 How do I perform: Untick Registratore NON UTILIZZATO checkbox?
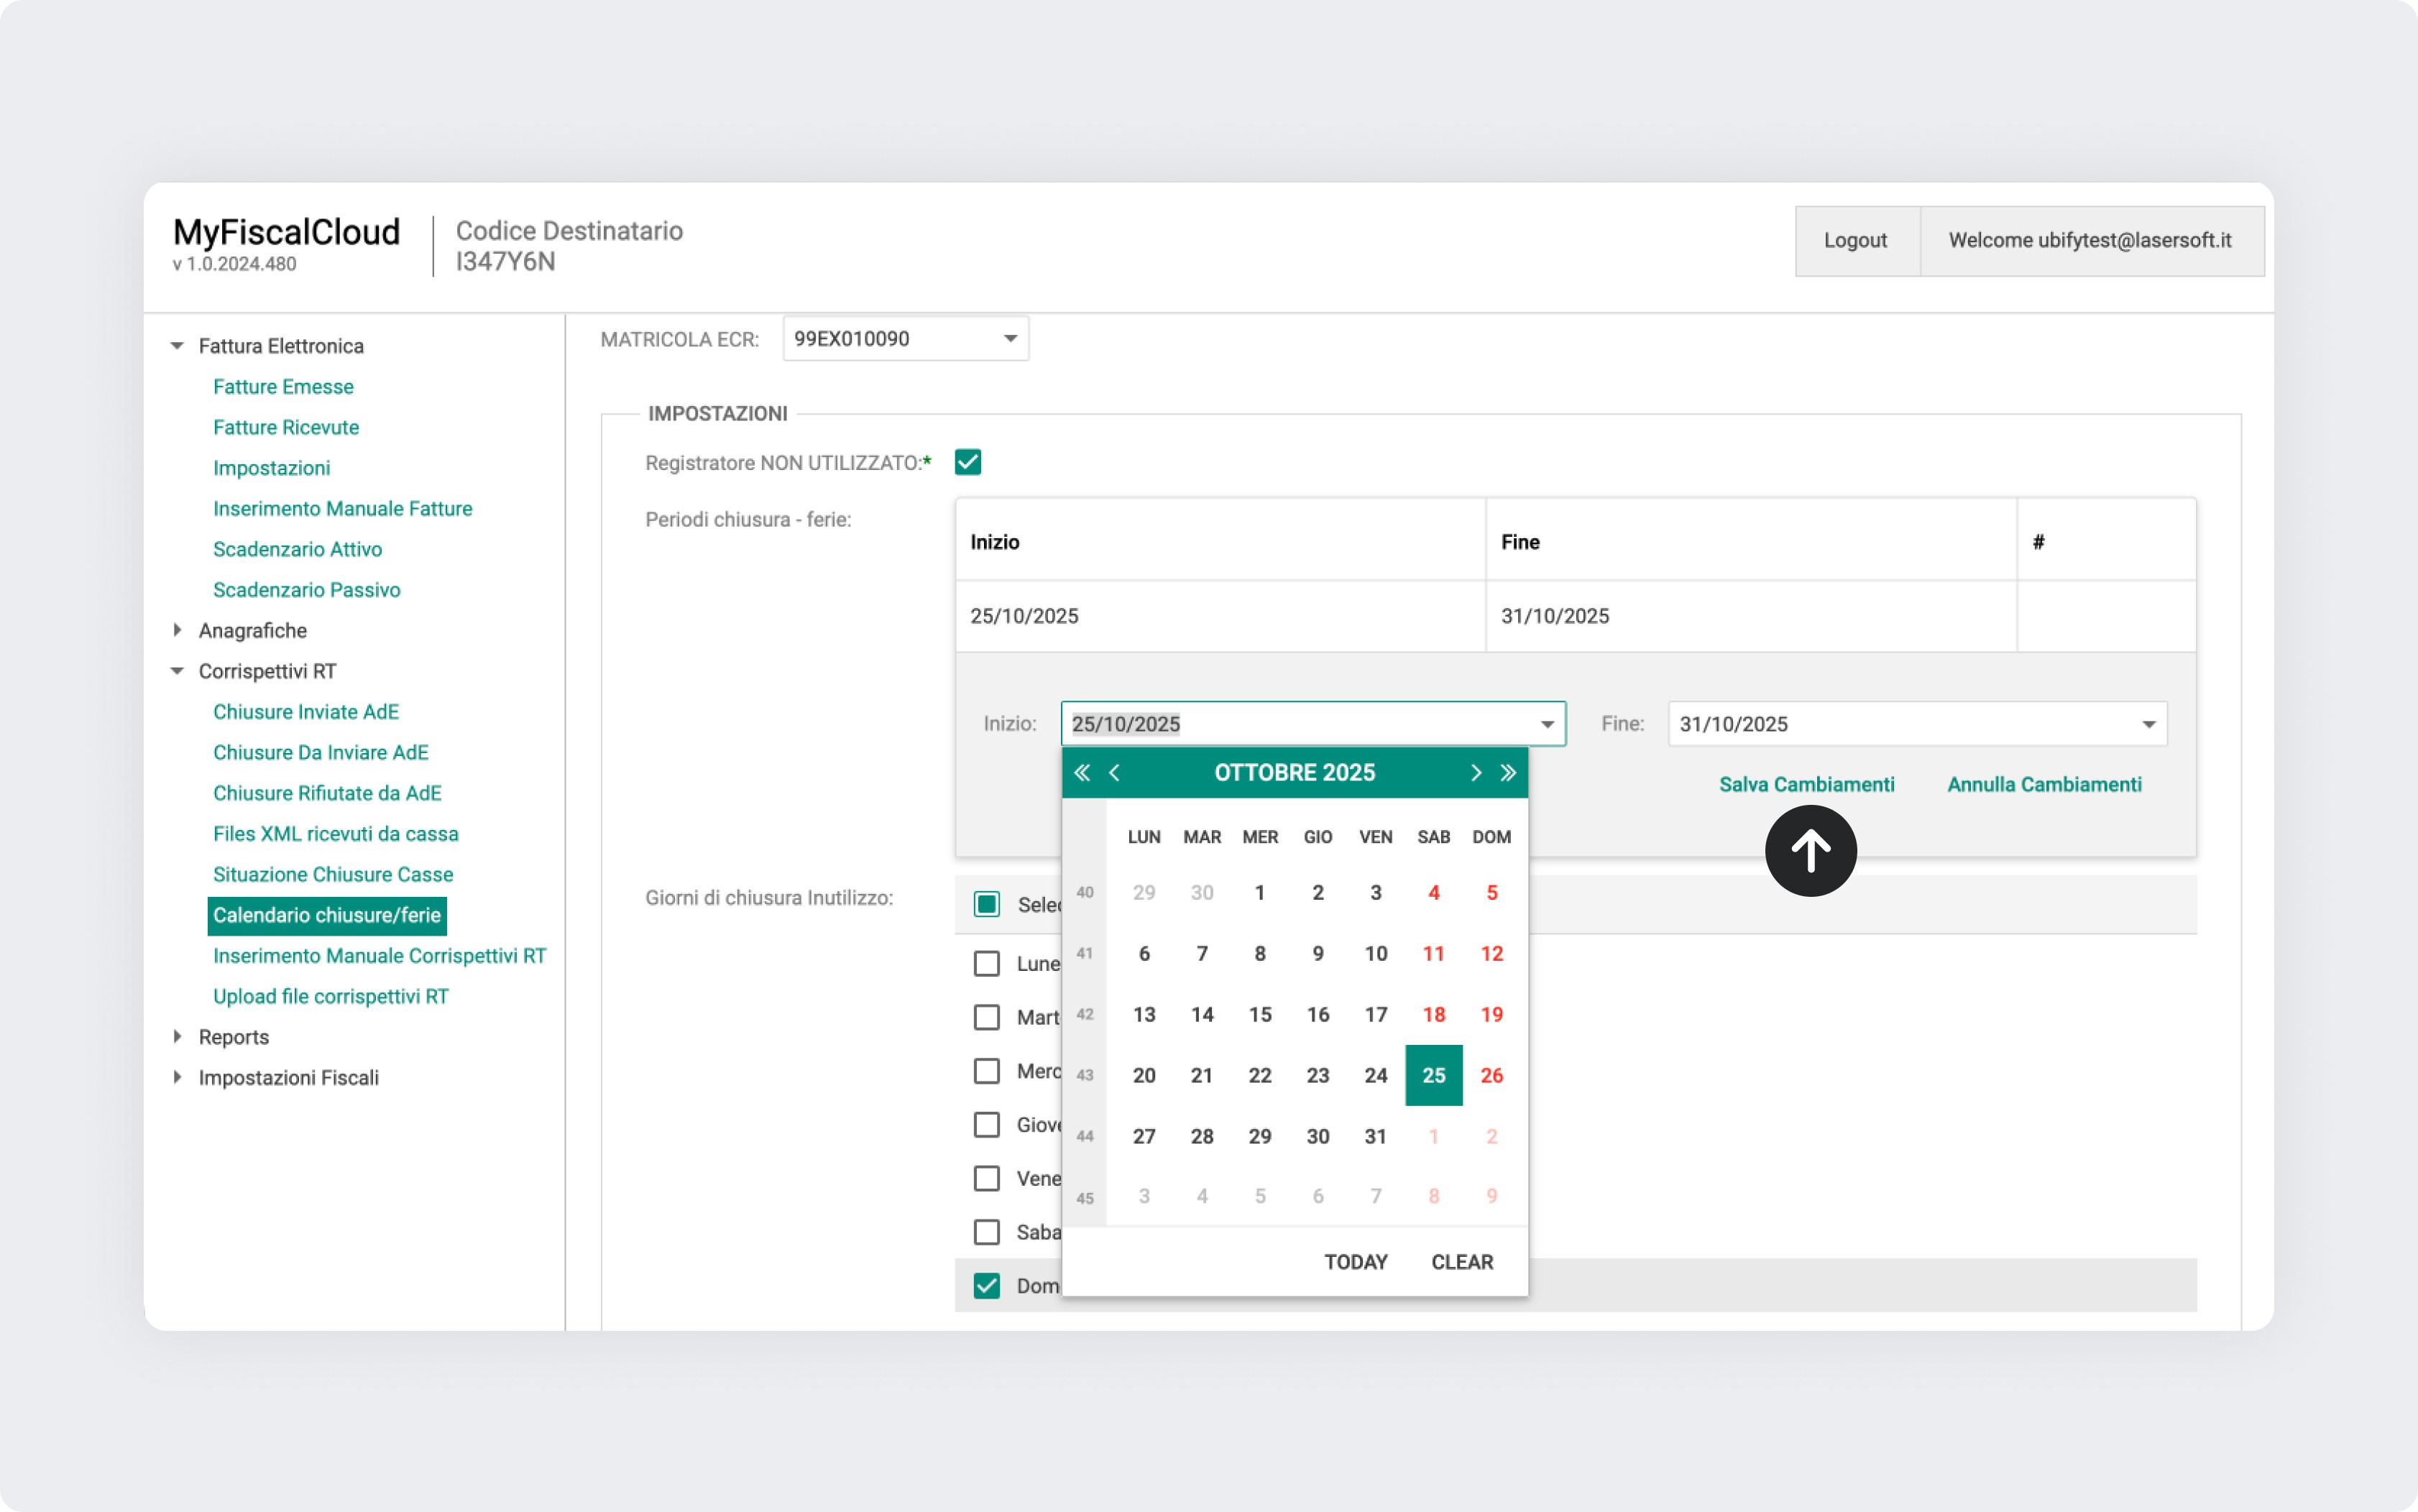click(x=967, y=462)
